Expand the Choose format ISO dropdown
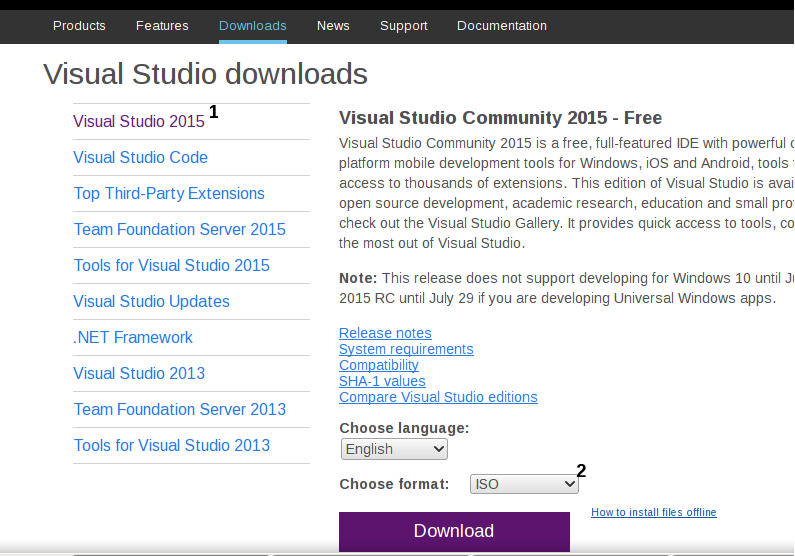Screen dimensions: 795x556 point(524,484)
